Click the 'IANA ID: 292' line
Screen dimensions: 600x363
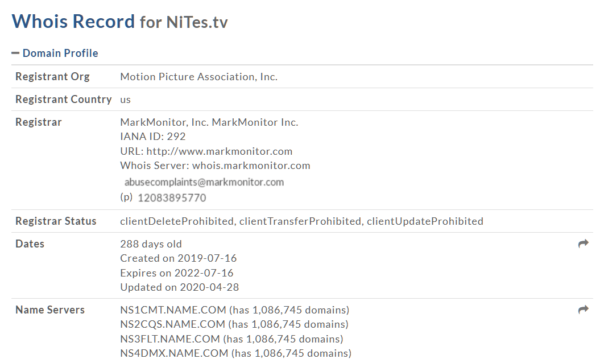pyautogui.click(x=153, y=137)
